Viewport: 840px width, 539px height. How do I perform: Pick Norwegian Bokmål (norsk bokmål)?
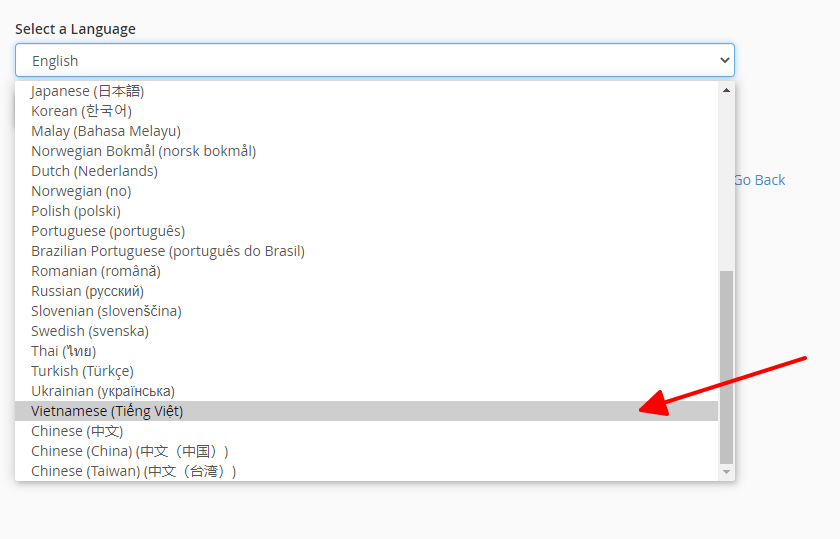point(143,151)
